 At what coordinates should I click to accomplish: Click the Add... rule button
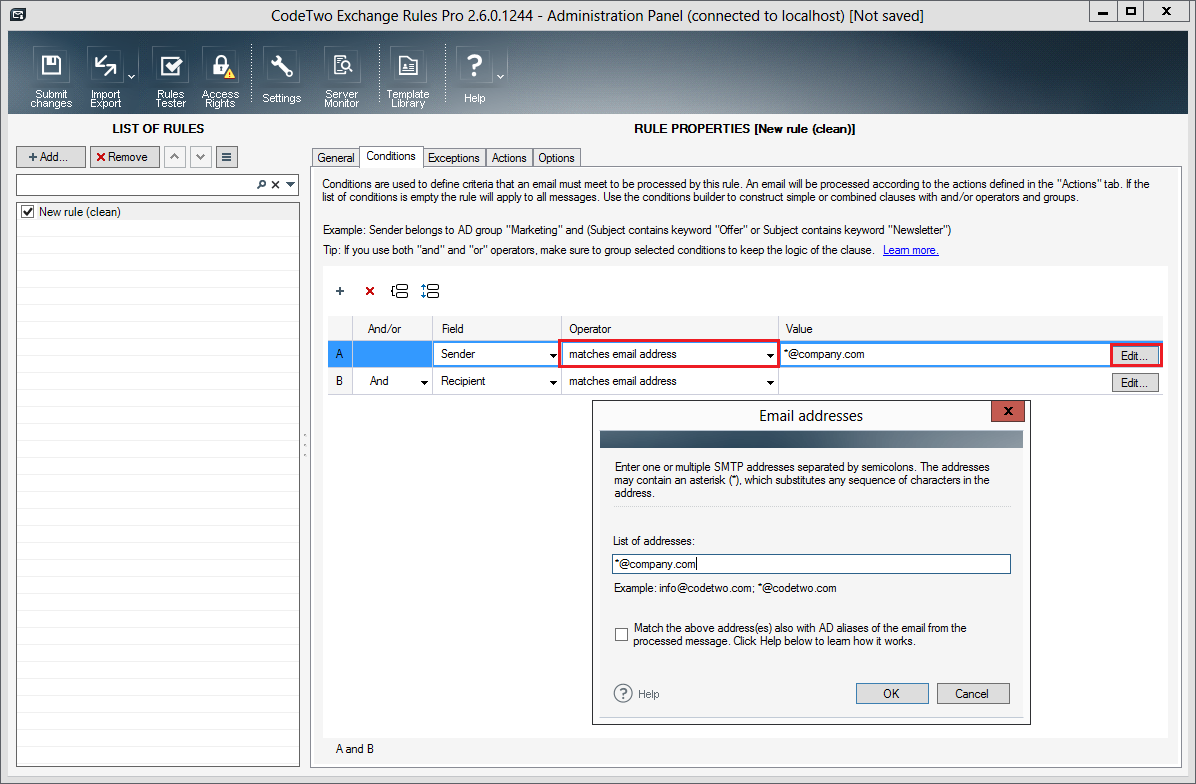coord(51,157)
